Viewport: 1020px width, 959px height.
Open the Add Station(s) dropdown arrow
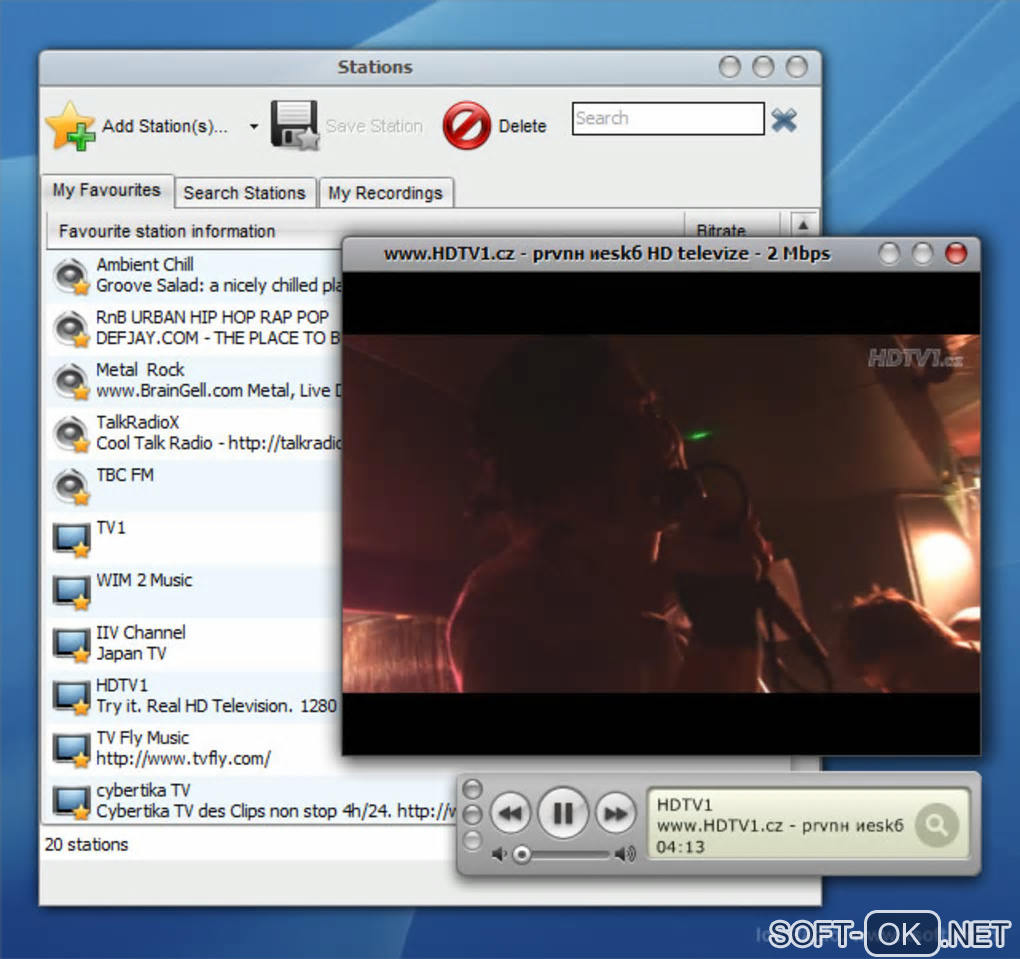[x=253, y=127]
